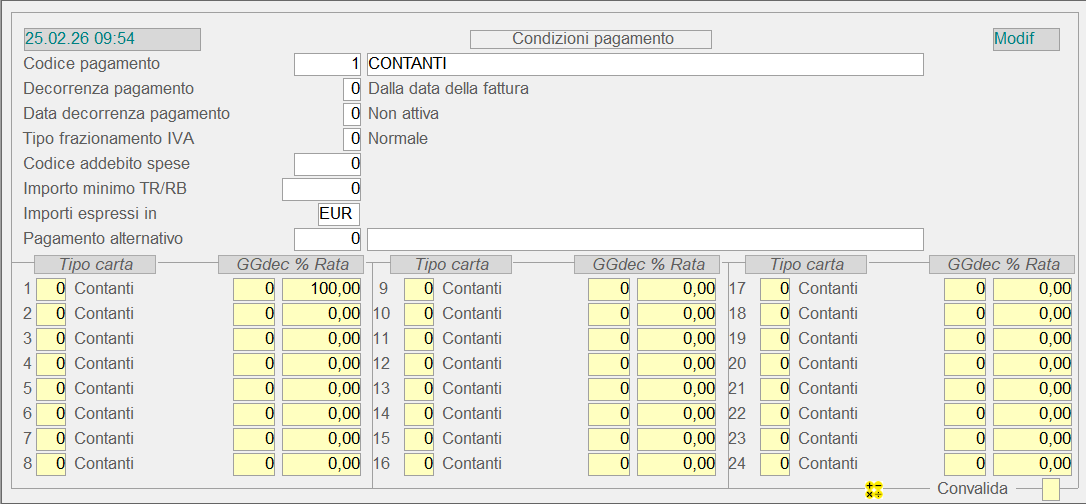The image size is (1086, 504).
Task: Click the Data decorrenza pagamento field
Action: click(352, 114)
